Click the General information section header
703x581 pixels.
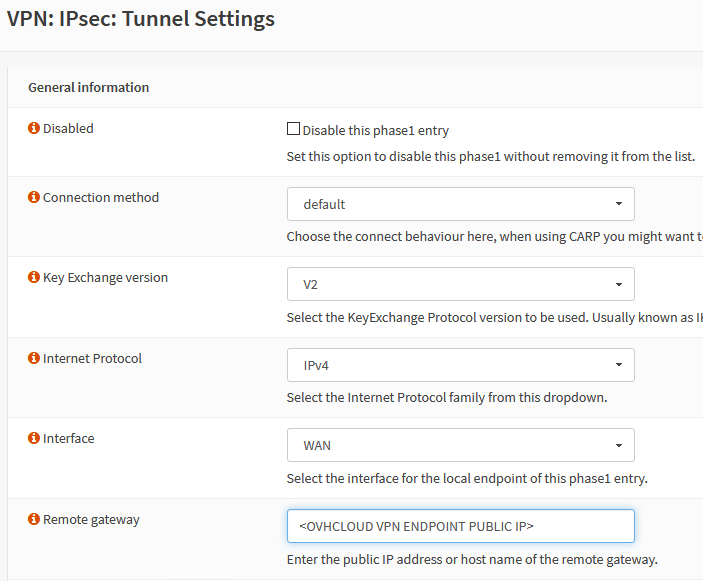[88, 87]
